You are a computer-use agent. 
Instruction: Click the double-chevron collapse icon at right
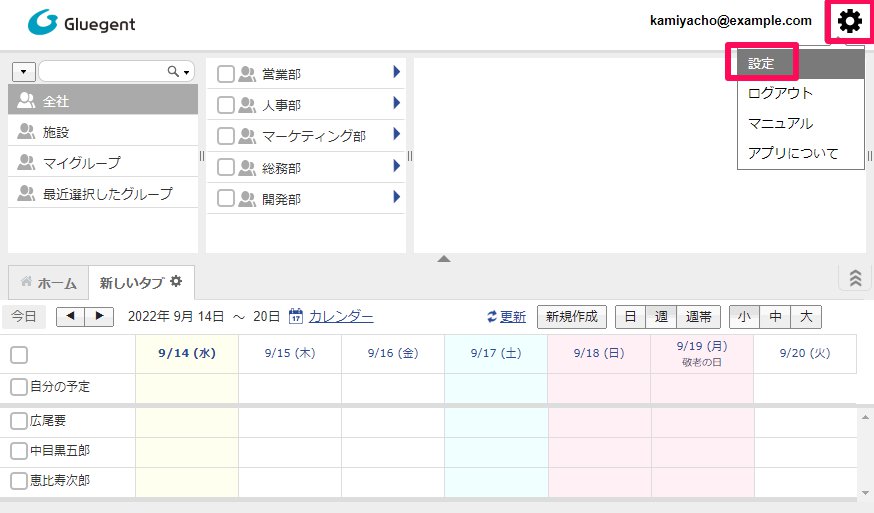click(x=855, y=277)
